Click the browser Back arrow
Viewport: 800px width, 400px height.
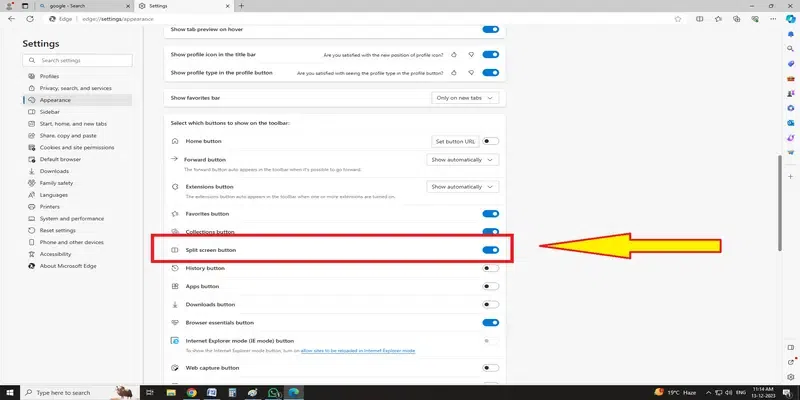coord(12,19)
